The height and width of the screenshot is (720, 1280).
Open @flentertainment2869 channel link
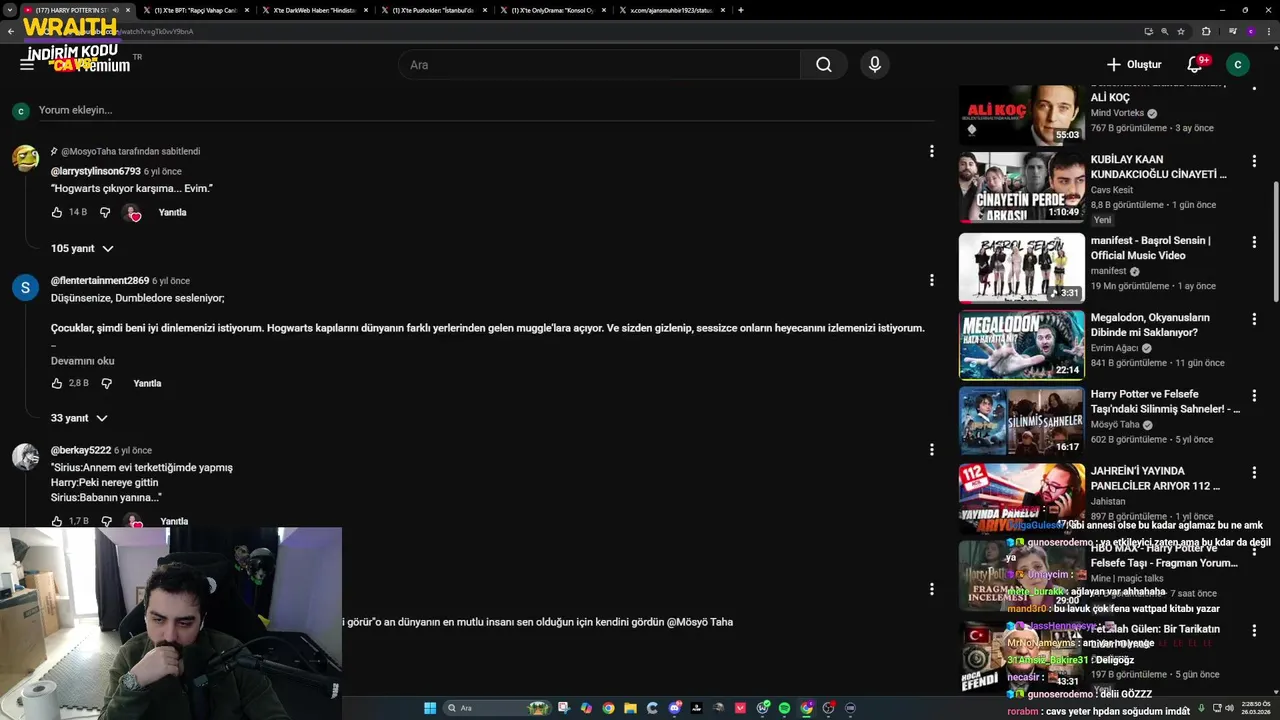point(100,281)
